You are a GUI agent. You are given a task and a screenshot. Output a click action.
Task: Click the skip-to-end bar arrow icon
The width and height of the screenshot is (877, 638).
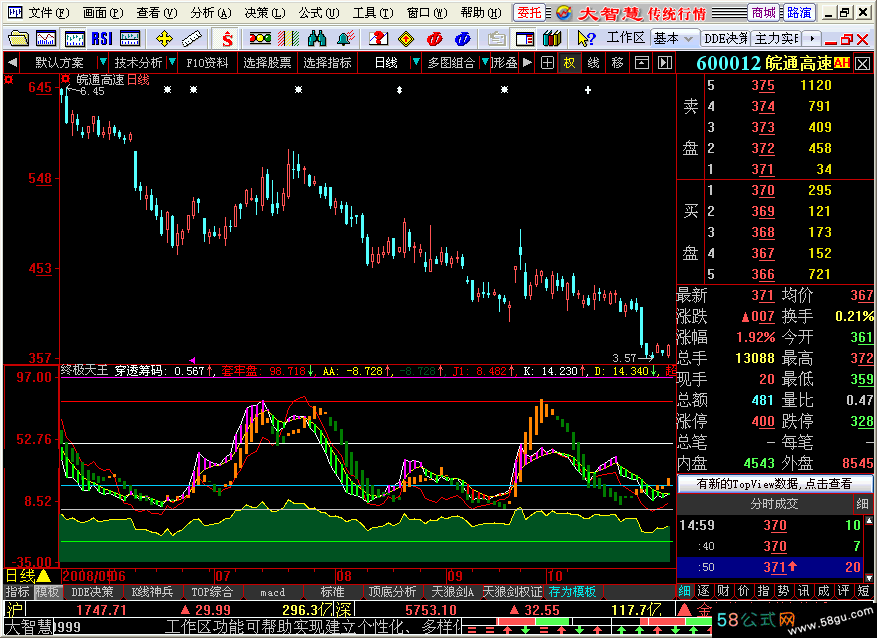click(x=664, y=63)
